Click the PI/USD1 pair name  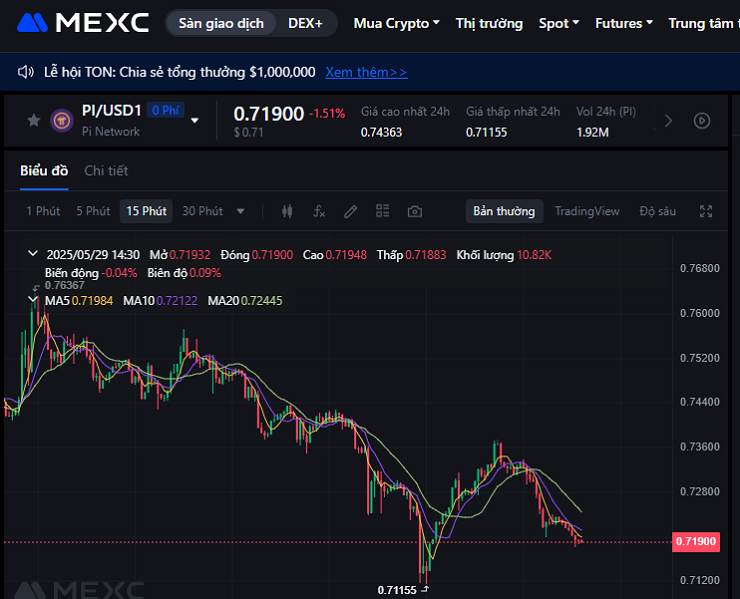coord(112,110)
